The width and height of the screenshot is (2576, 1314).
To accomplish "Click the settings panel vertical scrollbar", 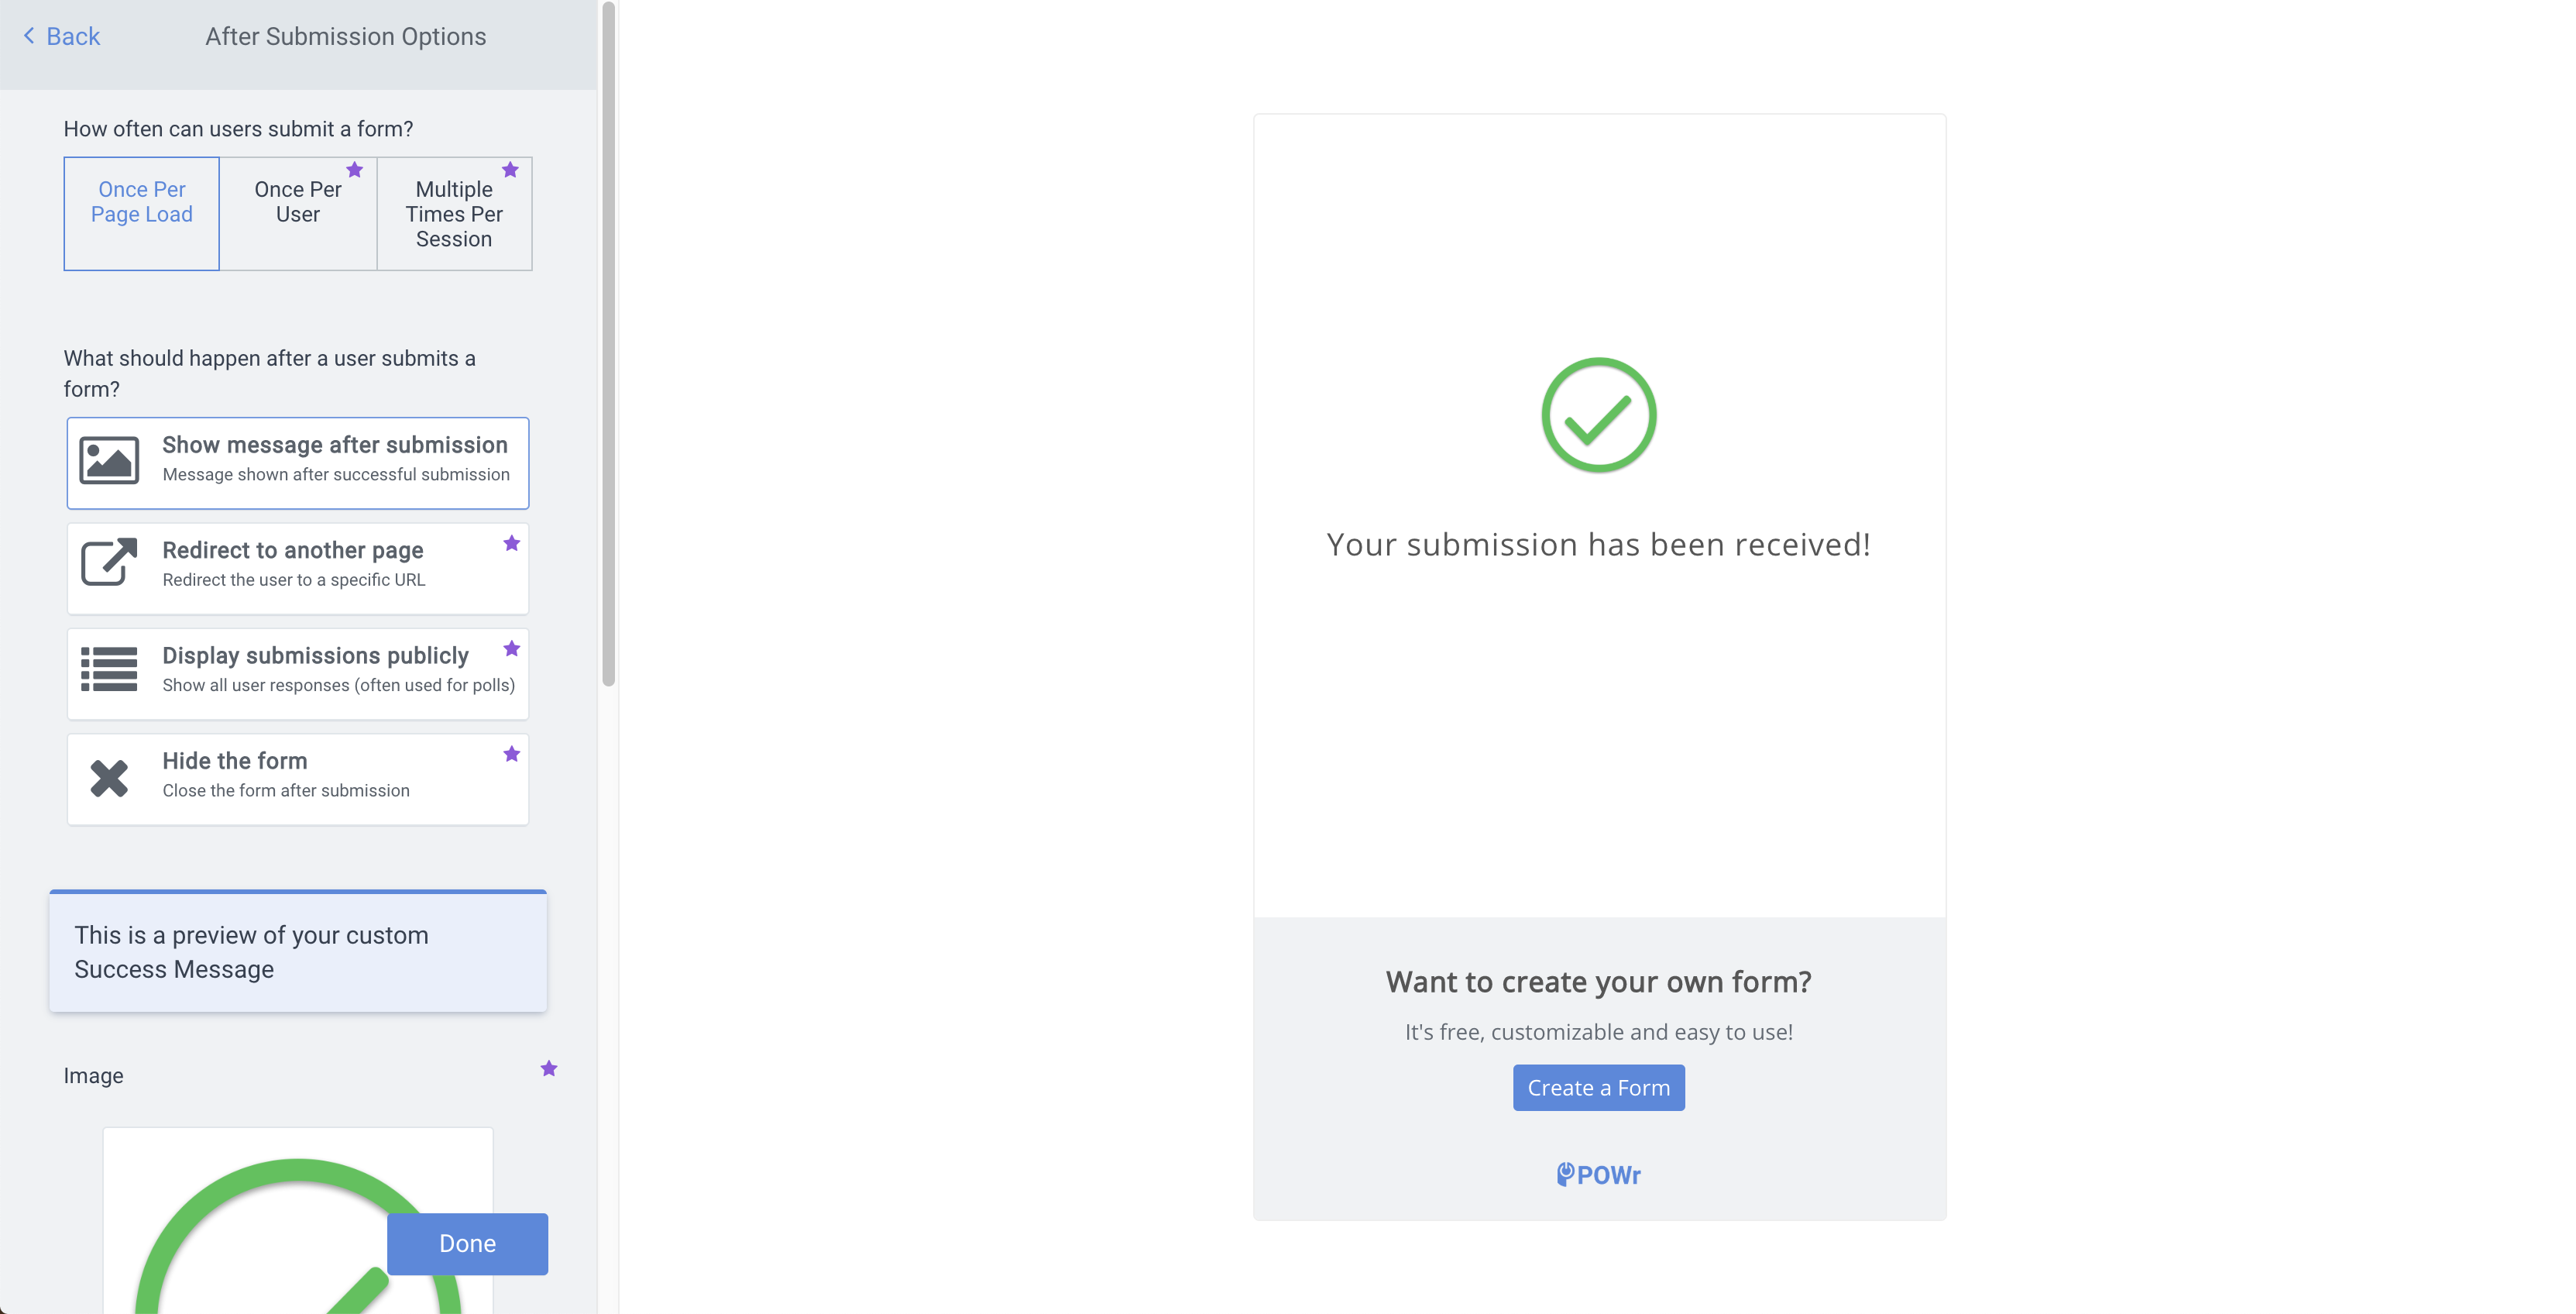I will tap(608, 345).
